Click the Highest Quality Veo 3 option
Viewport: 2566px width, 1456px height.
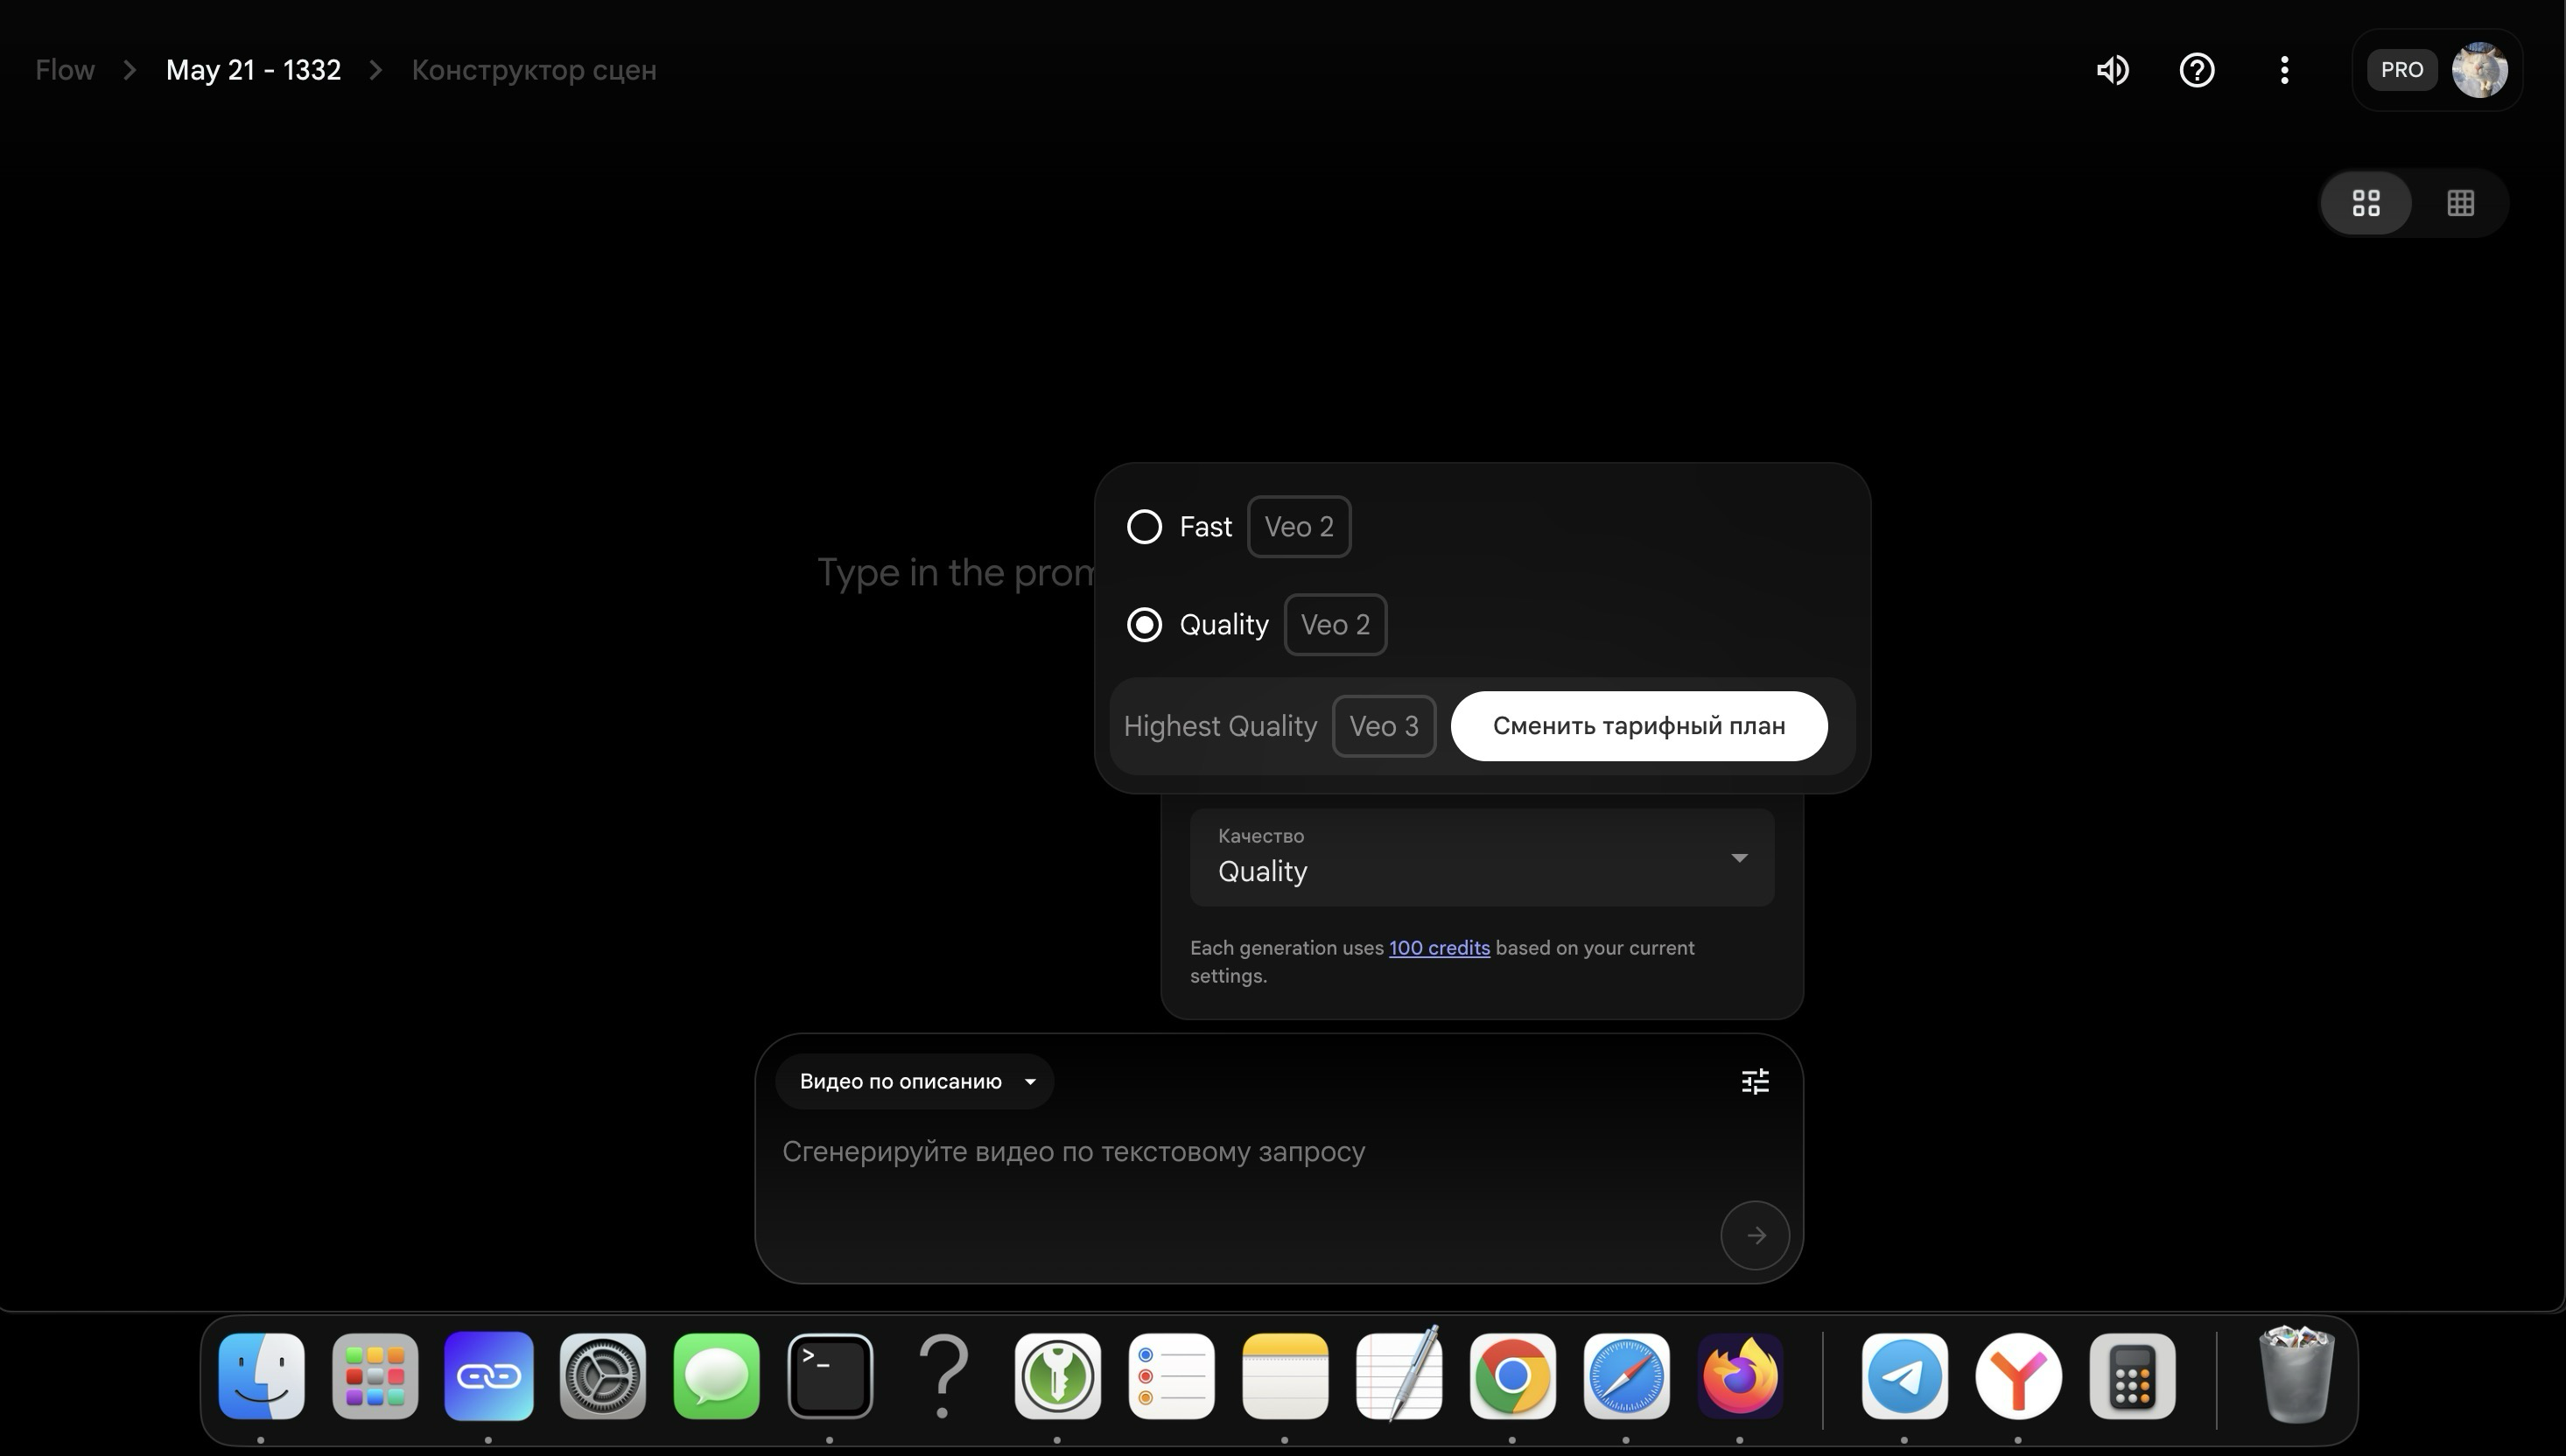(1220, 726)
